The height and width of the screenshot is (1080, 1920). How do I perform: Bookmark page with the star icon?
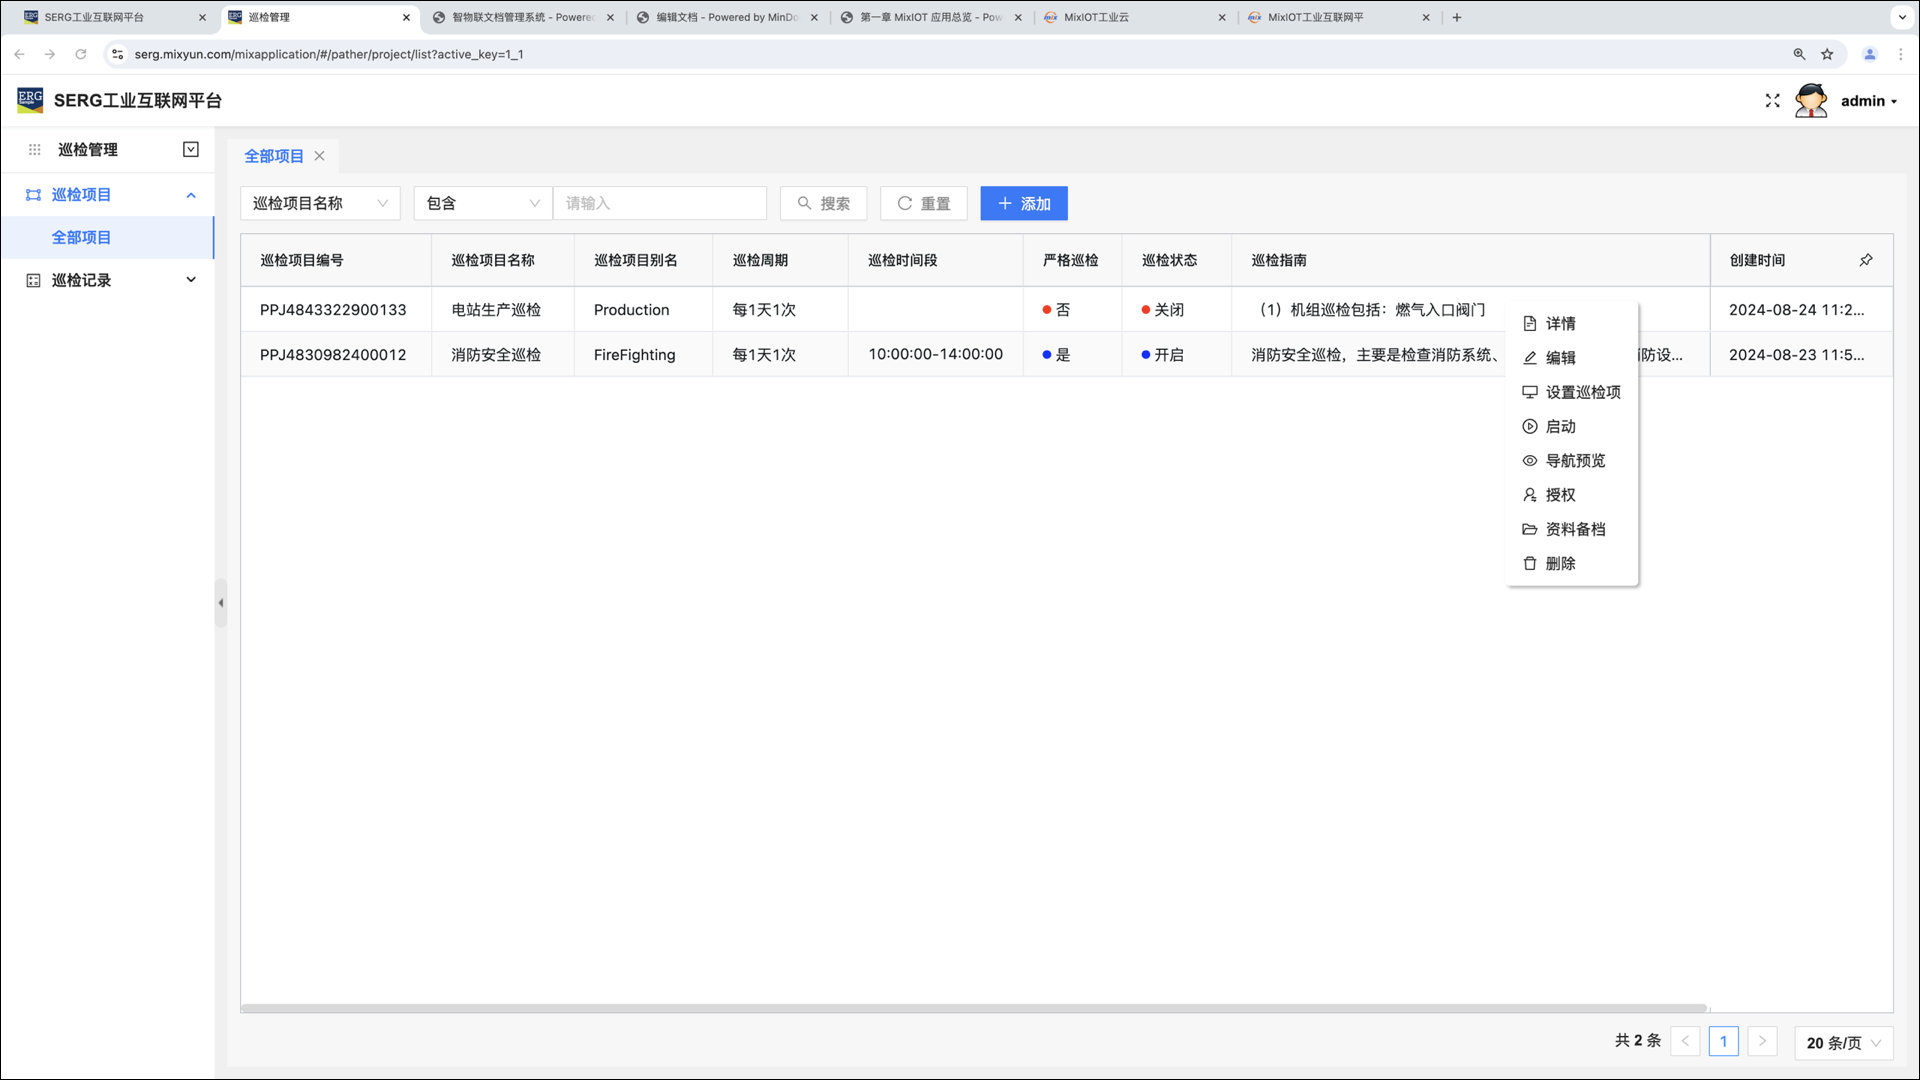(1827, 54)
